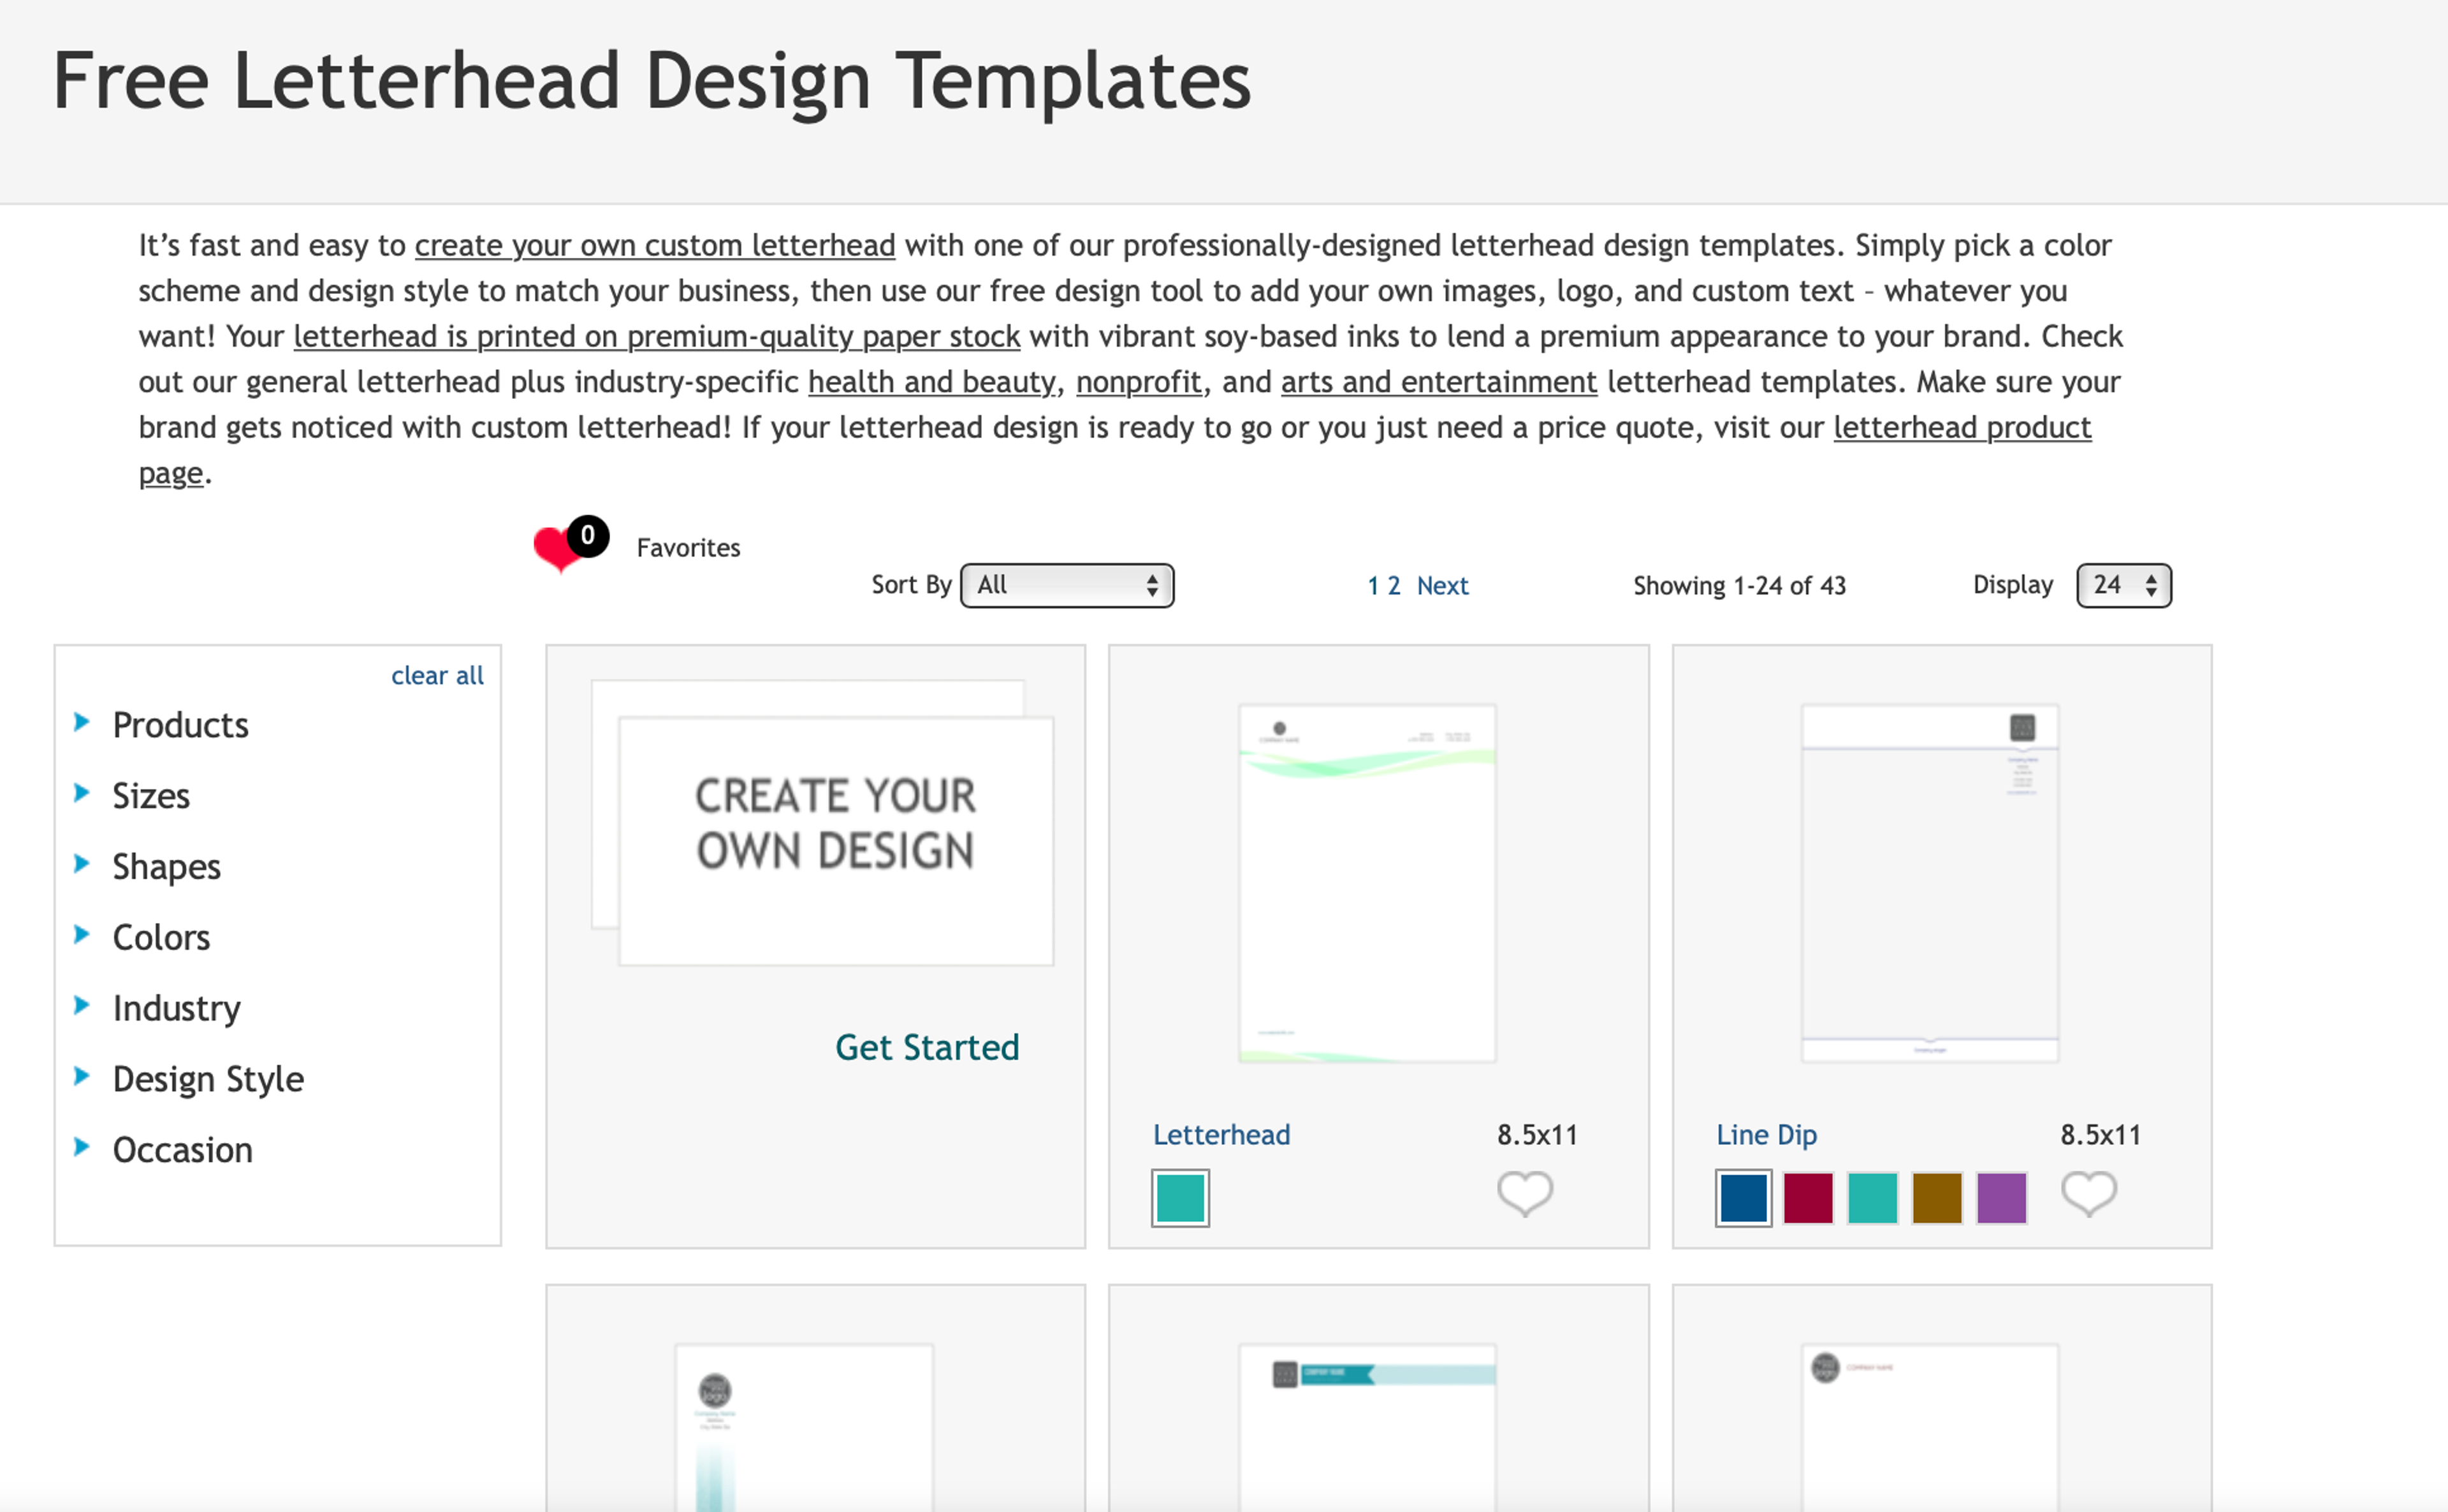The height and width of the screenshot is (1512, 2448).
Task: Expand the Design Style filter section
Action: click(x=208, y=1079)
